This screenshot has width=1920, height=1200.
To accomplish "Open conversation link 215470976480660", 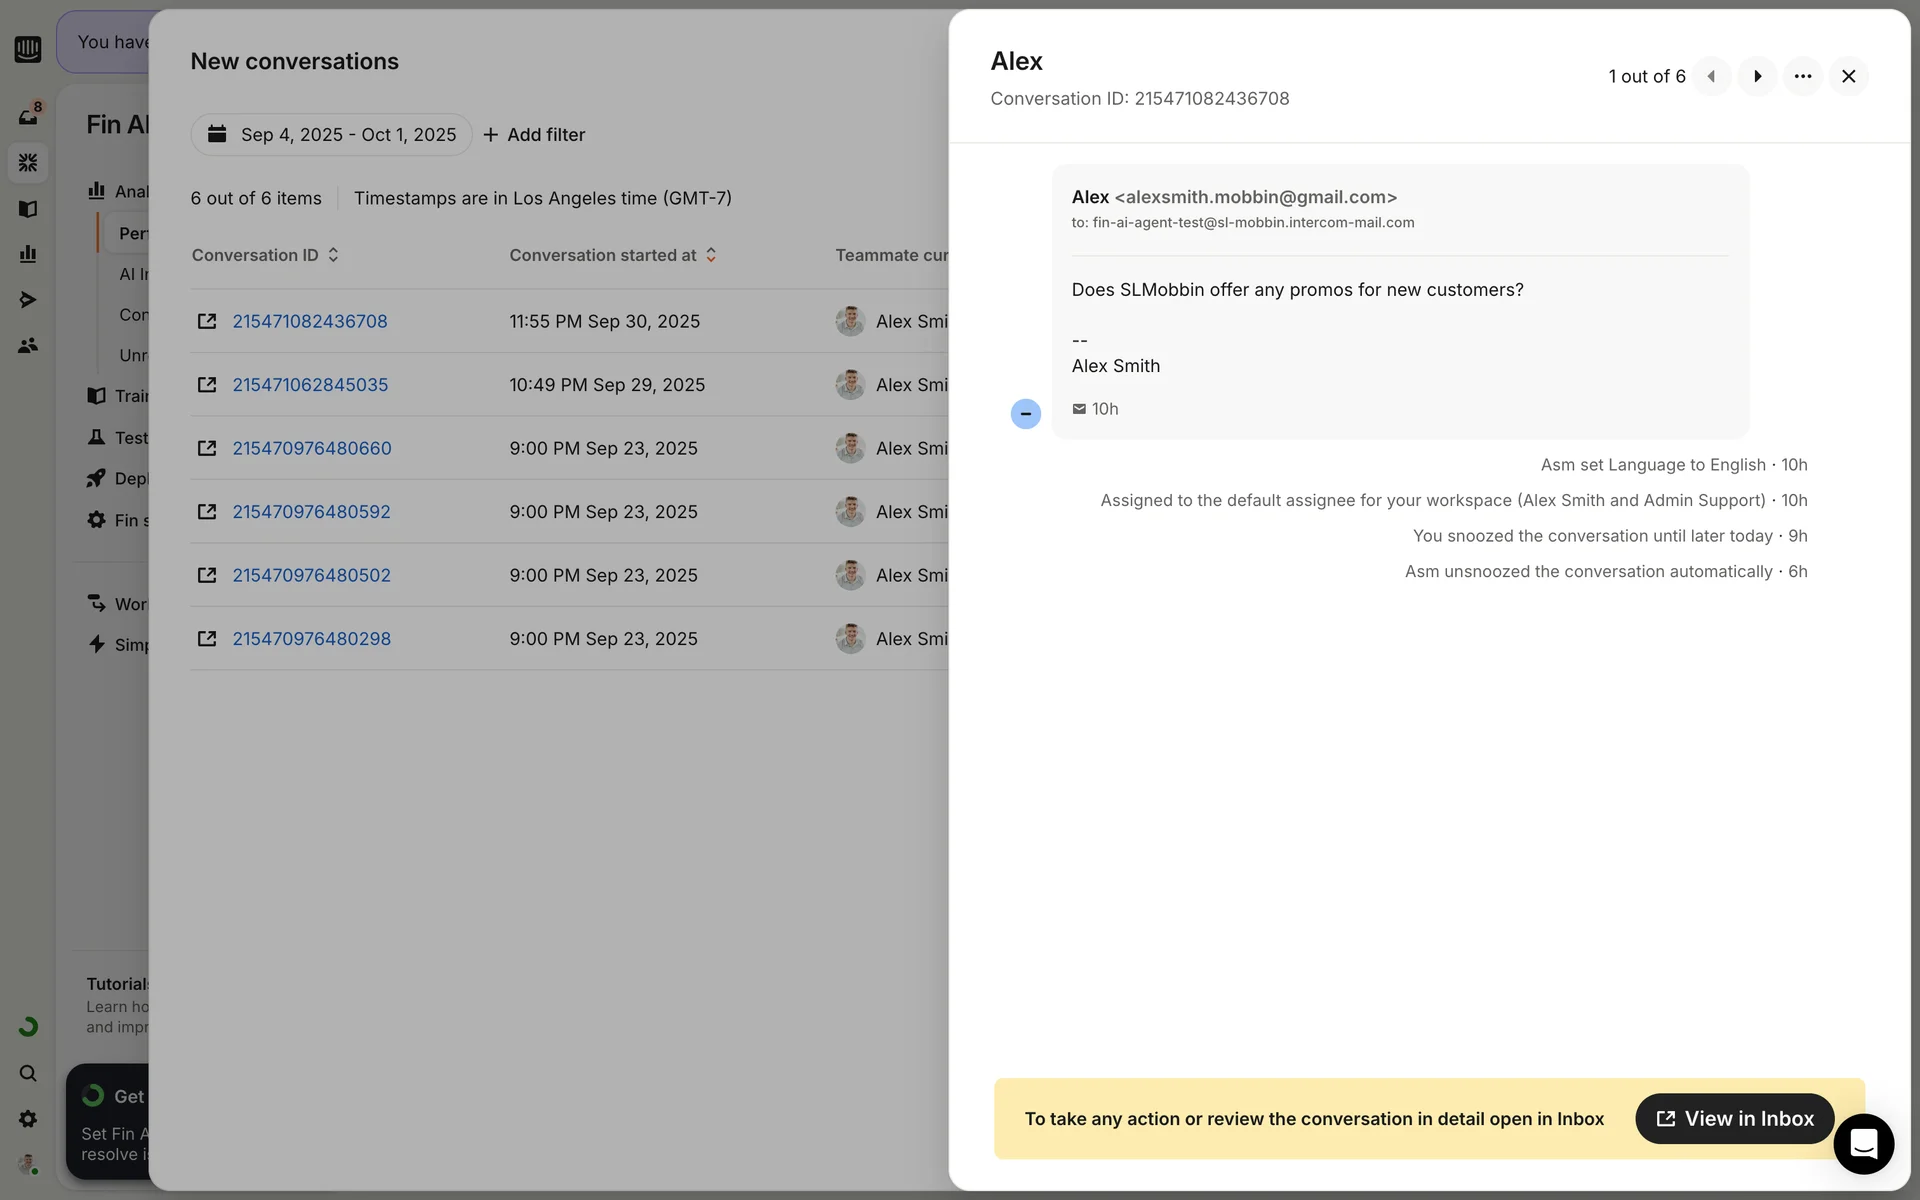I will tap(312, 448).
